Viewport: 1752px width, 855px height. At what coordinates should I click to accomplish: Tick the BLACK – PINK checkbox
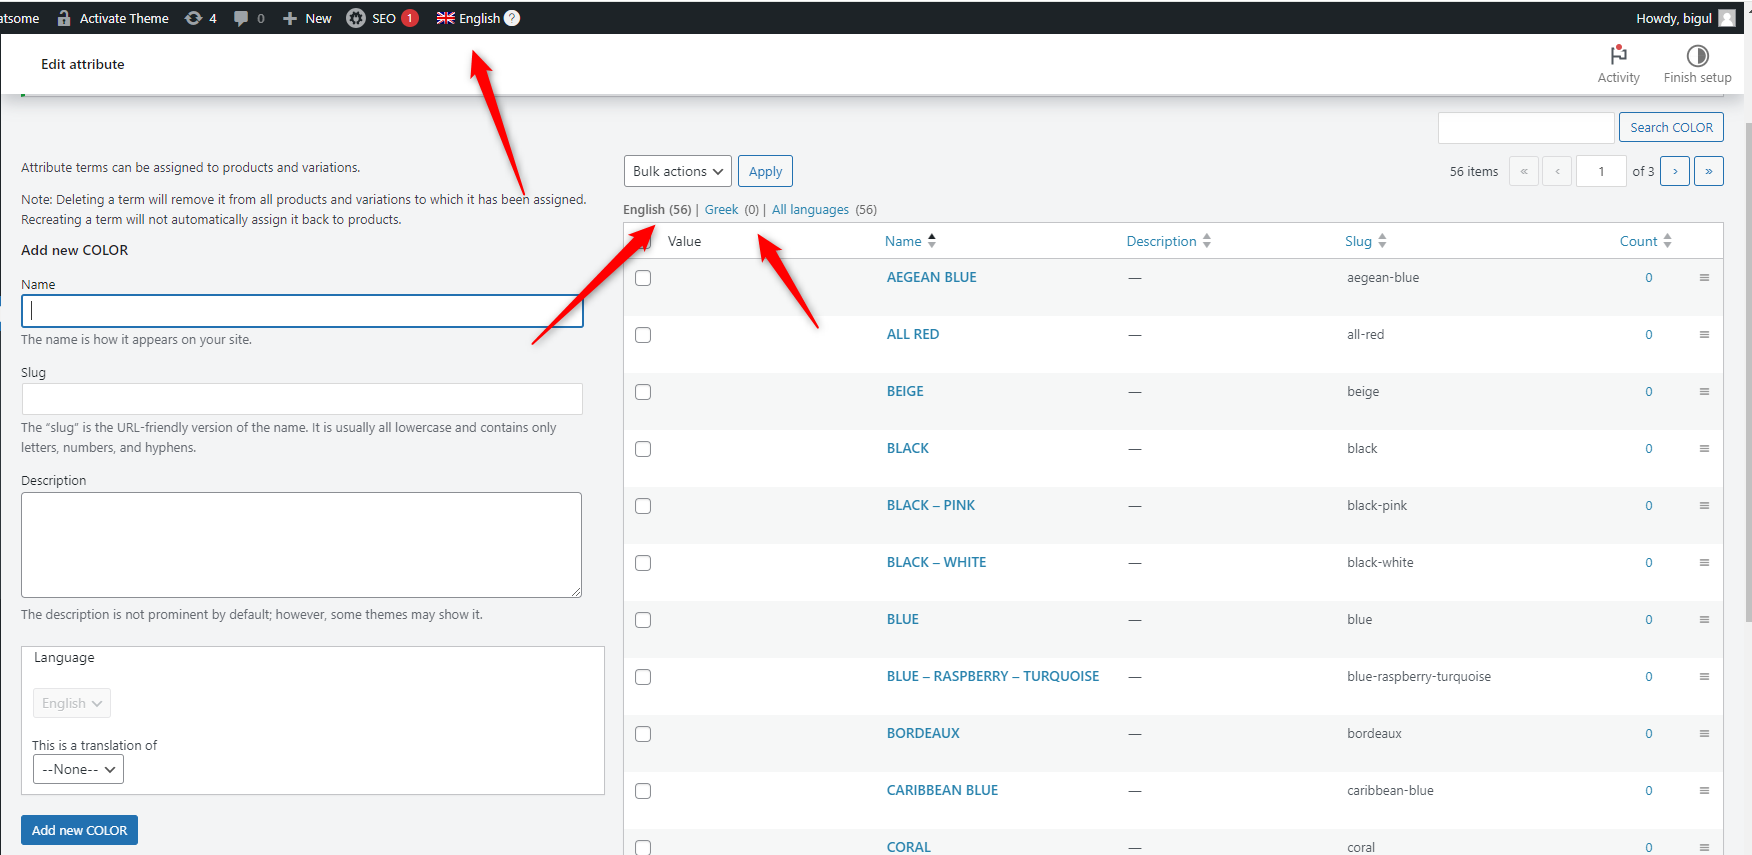pyautogui.click(x=643, y=506)
